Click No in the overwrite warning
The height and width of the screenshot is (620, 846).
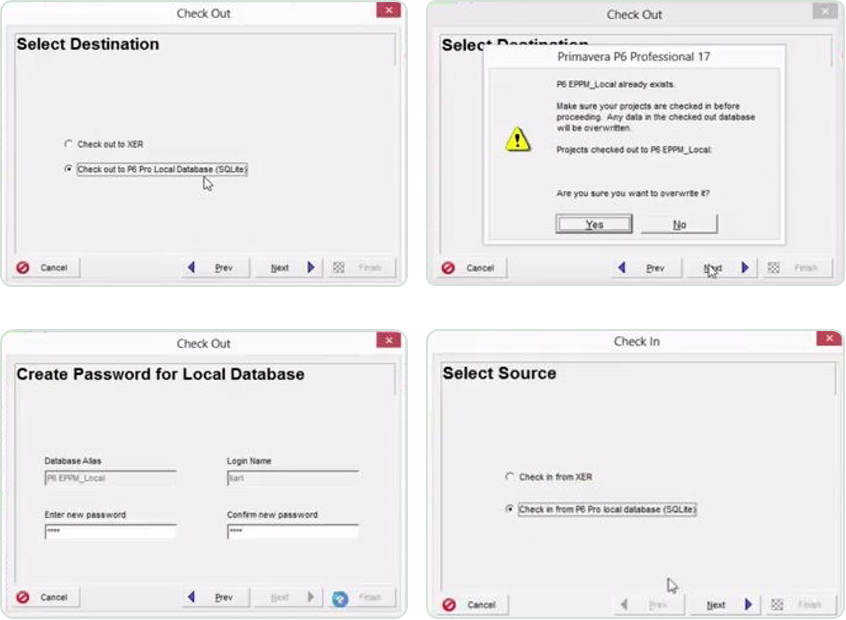tap(679, 224)
